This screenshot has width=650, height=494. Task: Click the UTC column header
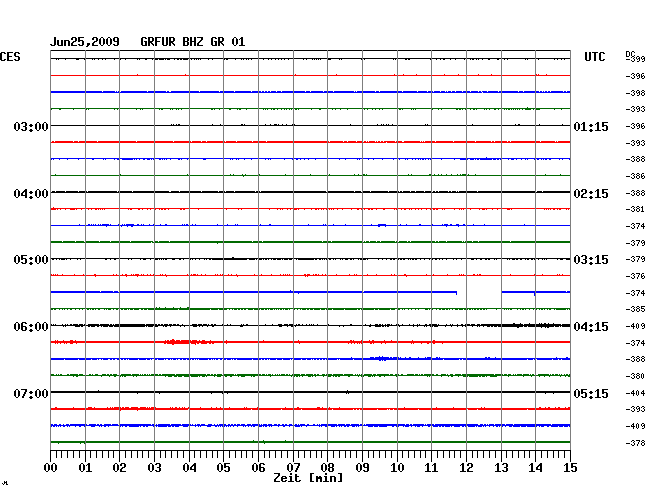coord(594,57)
